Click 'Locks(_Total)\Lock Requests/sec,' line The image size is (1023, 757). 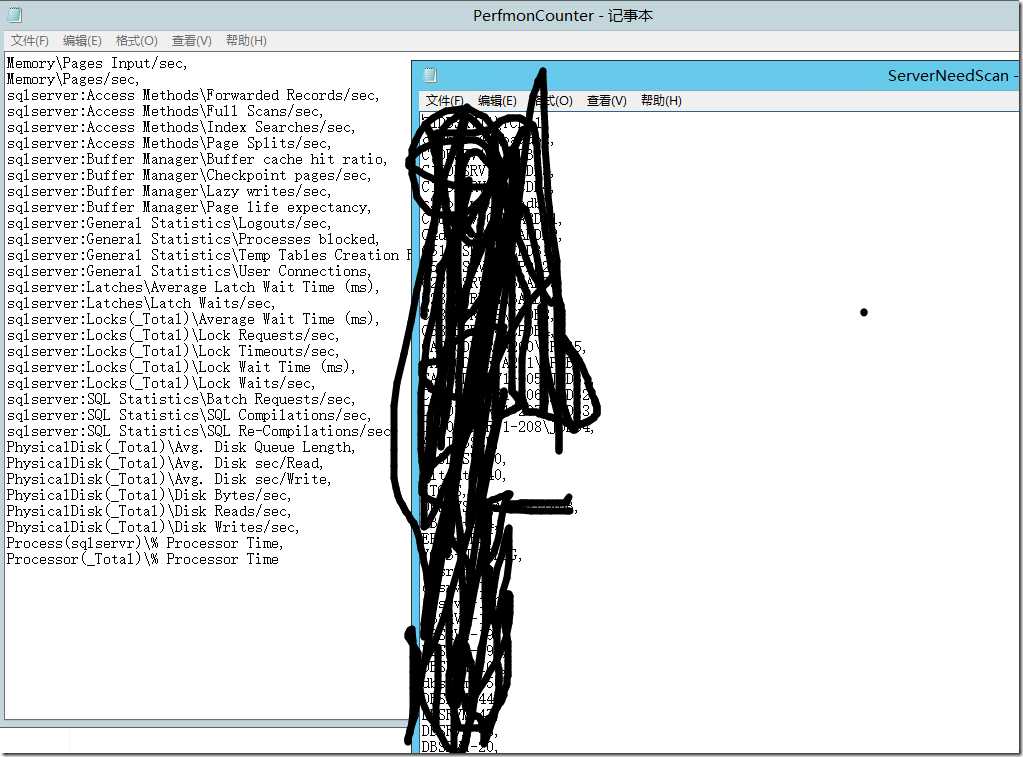point(173,335)
